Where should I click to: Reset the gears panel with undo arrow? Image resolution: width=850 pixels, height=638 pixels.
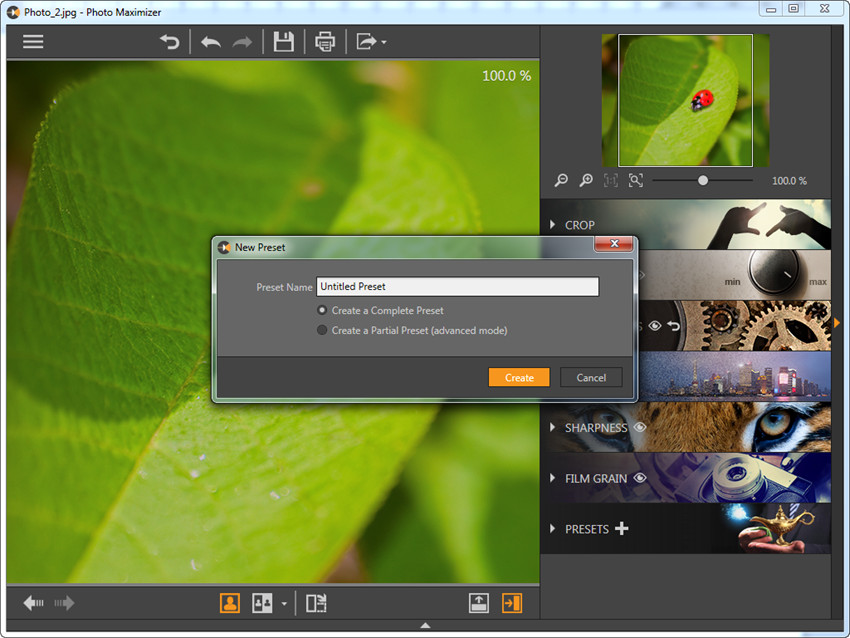674,326
